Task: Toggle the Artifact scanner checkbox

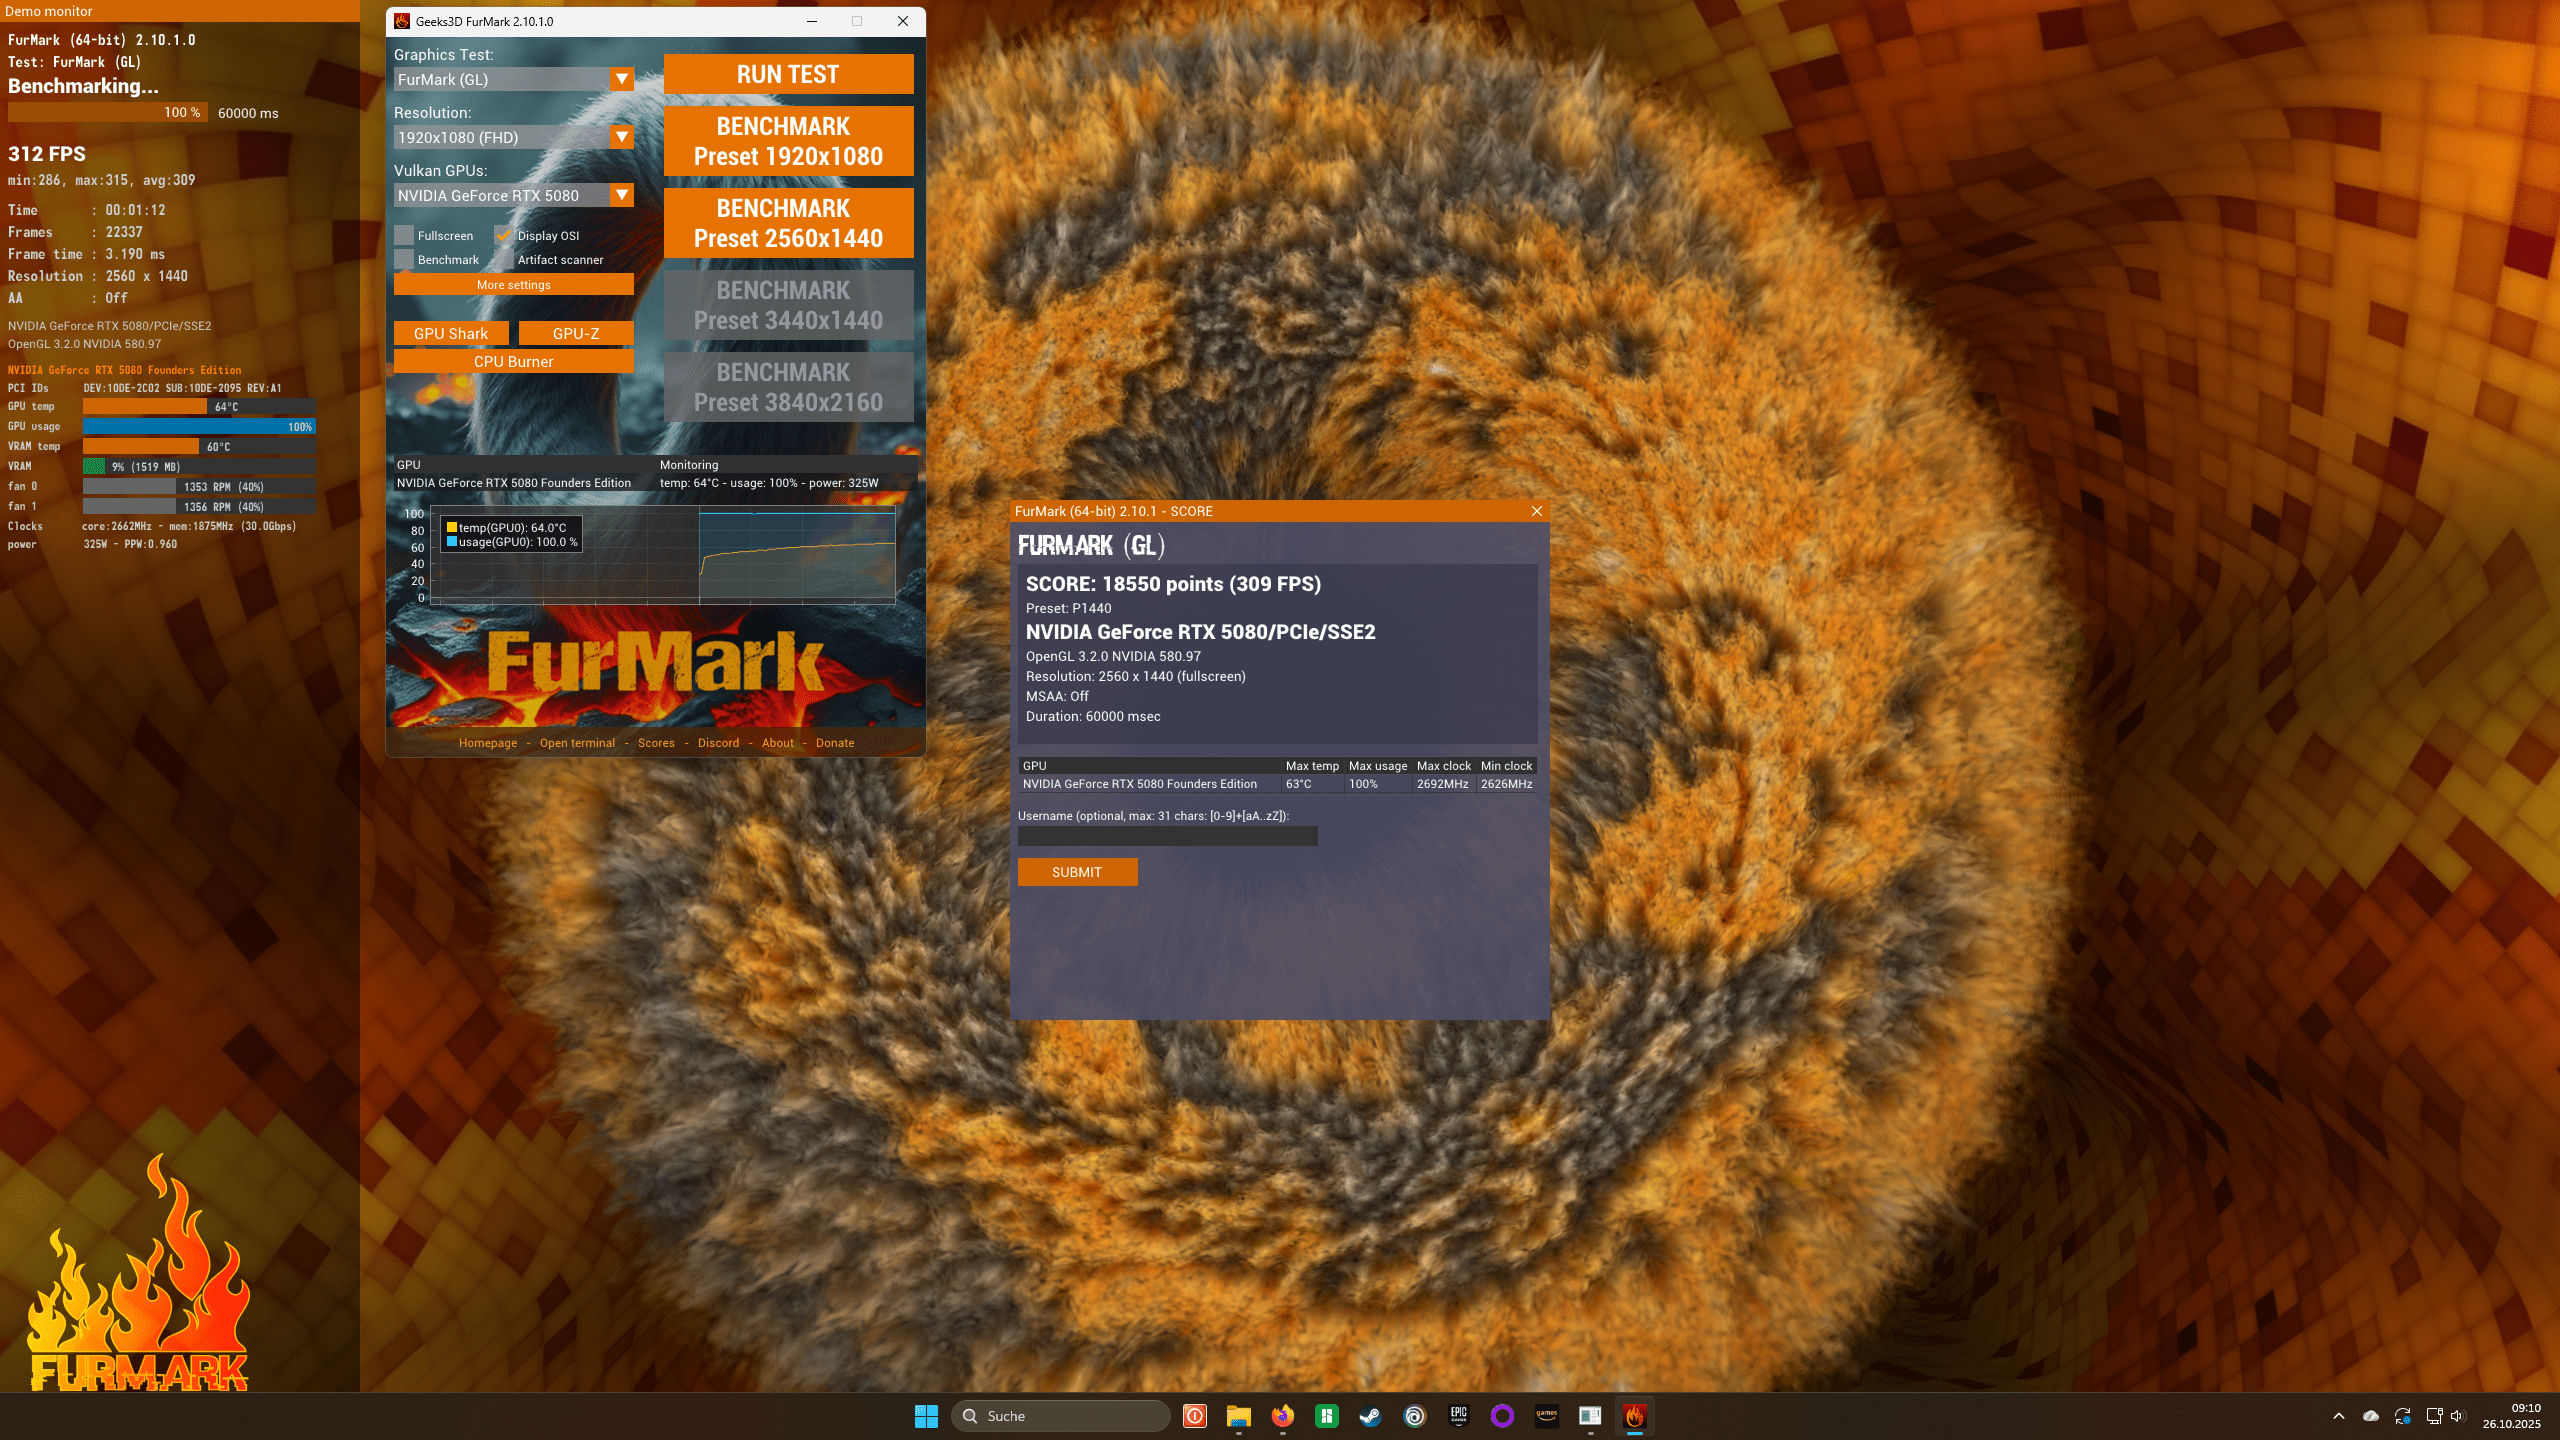Action: coord(504,260)
